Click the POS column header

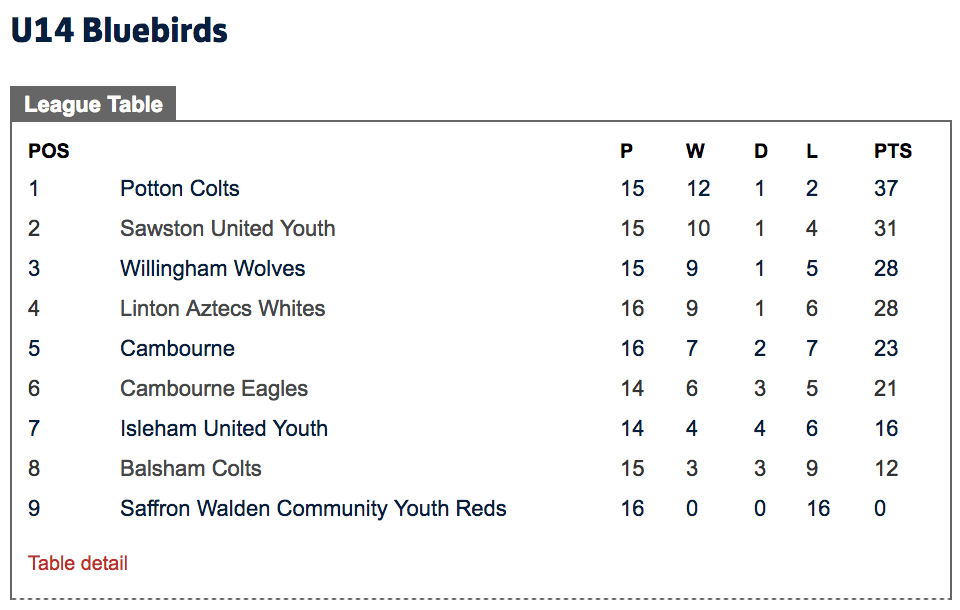click(x=49, y=151)
